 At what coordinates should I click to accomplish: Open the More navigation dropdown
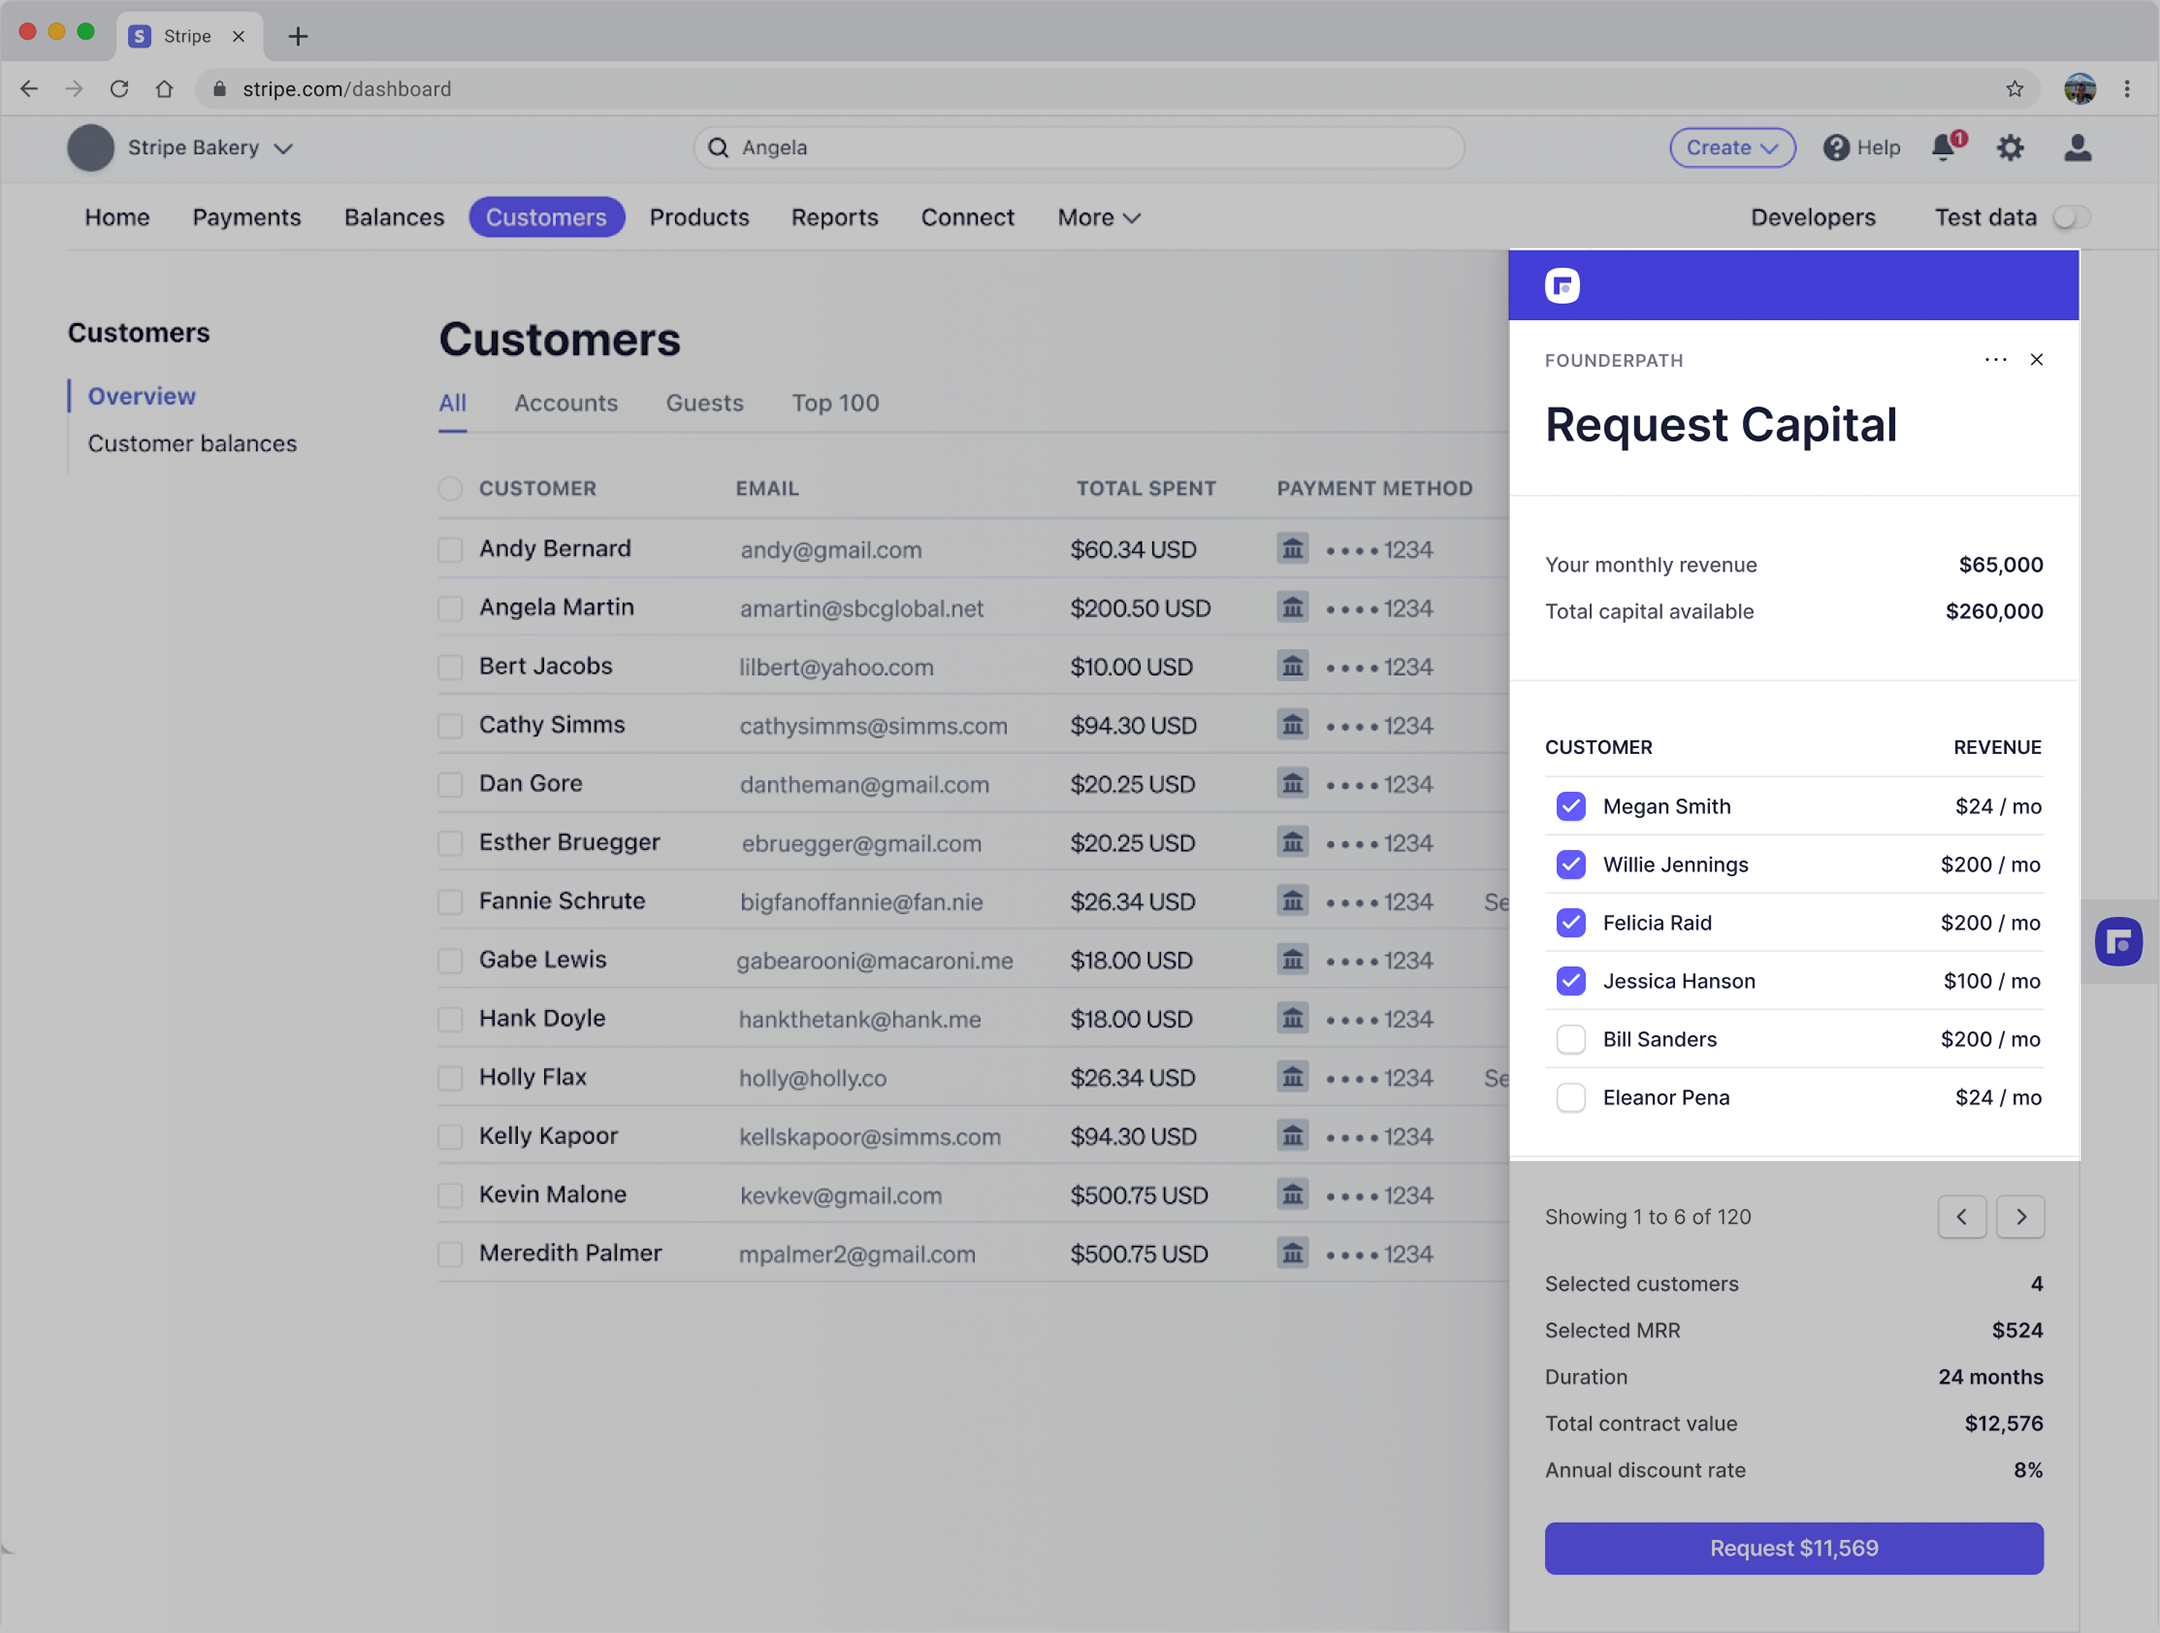point(1097,217)
